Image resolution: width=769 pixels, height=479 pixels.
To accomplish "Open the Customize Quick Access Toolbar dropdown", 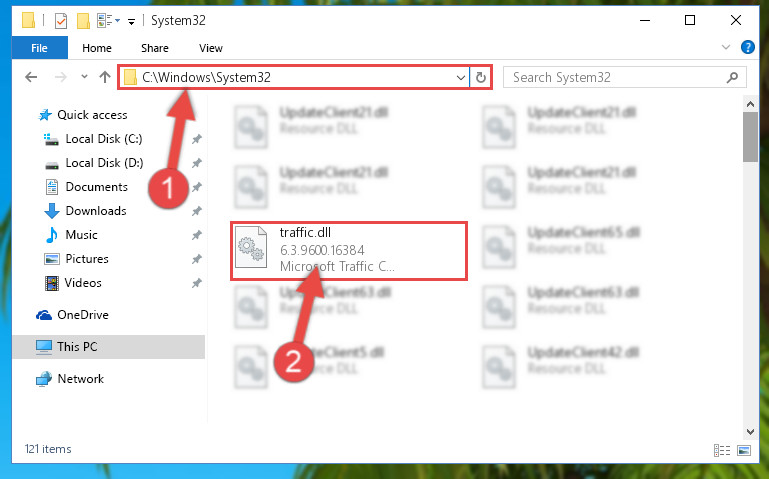I will (x=131, y=22).
